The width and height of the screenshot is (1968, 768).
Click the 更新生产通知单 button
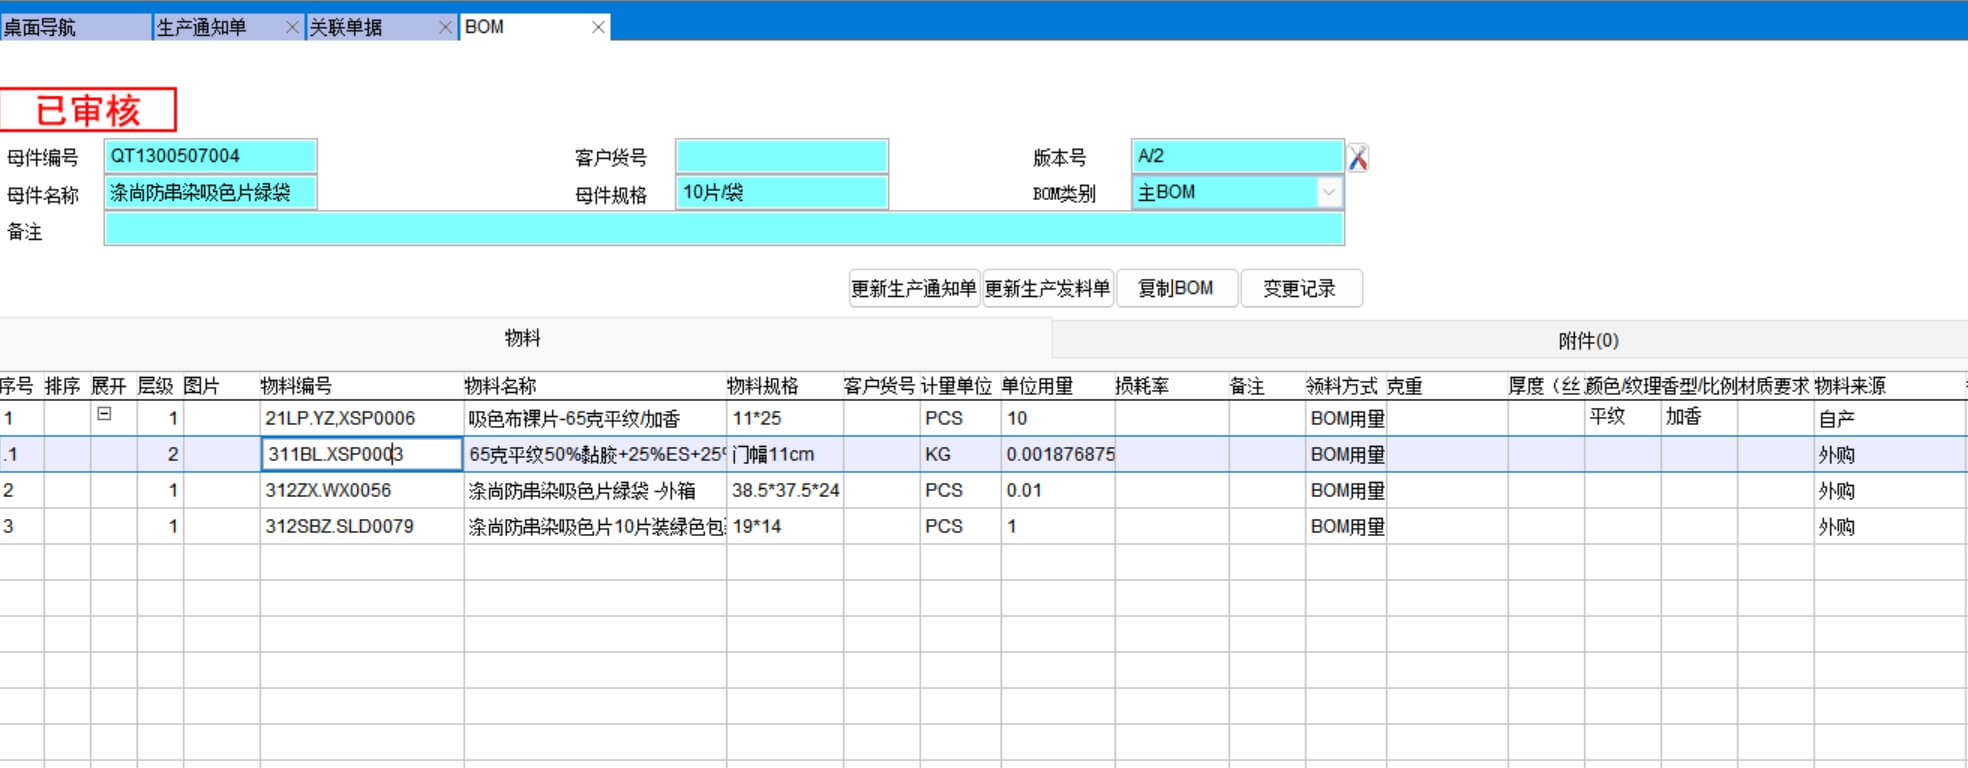913,289
